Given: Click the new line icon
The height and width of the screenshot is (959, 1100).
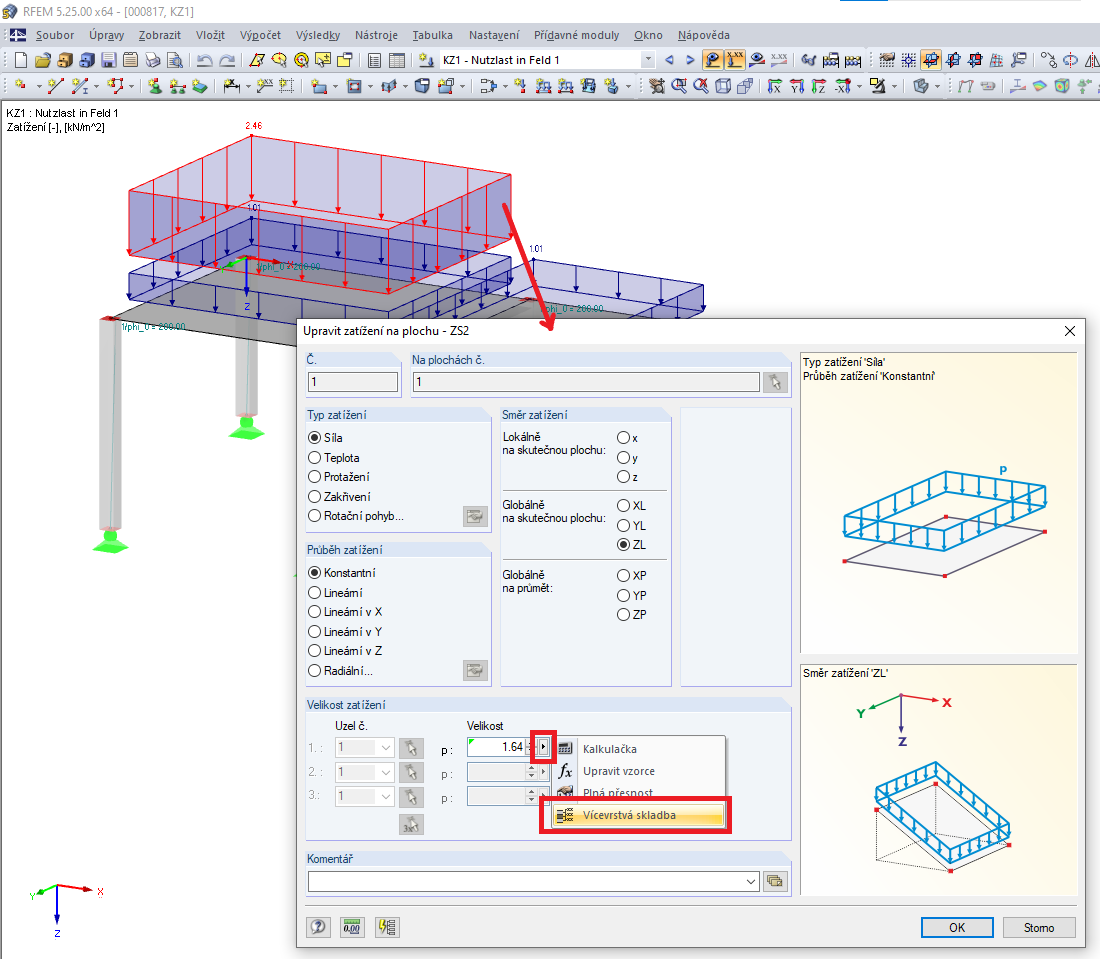Looking at the screenshot, I should [55, 86].
